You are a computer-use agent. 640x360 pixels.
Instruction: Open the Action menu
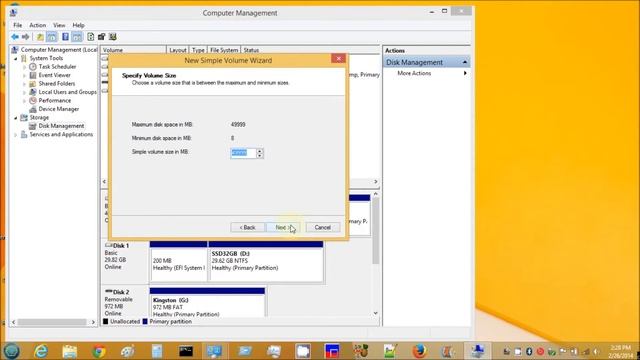pyautogui.click(x=38, y=25)
